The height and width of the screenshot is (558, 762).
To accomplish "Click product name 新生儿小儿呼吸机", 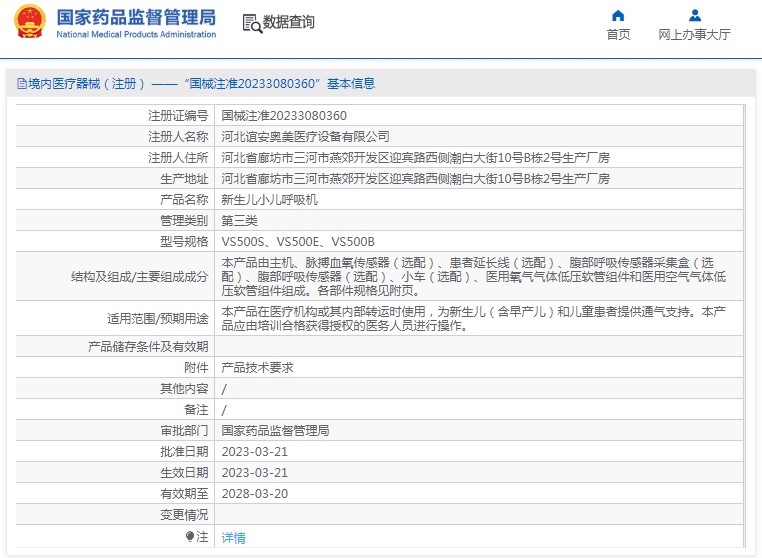I will point(270,200).
